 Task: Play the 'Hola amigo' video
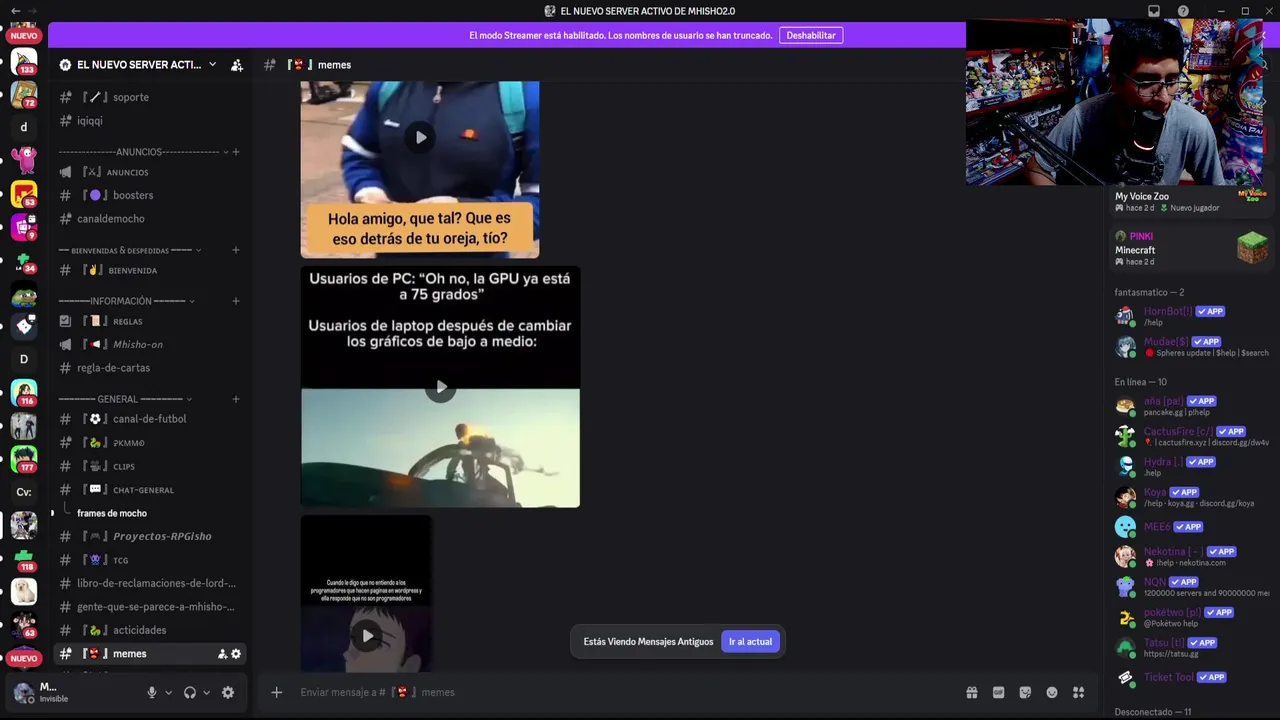coord(420,138)
